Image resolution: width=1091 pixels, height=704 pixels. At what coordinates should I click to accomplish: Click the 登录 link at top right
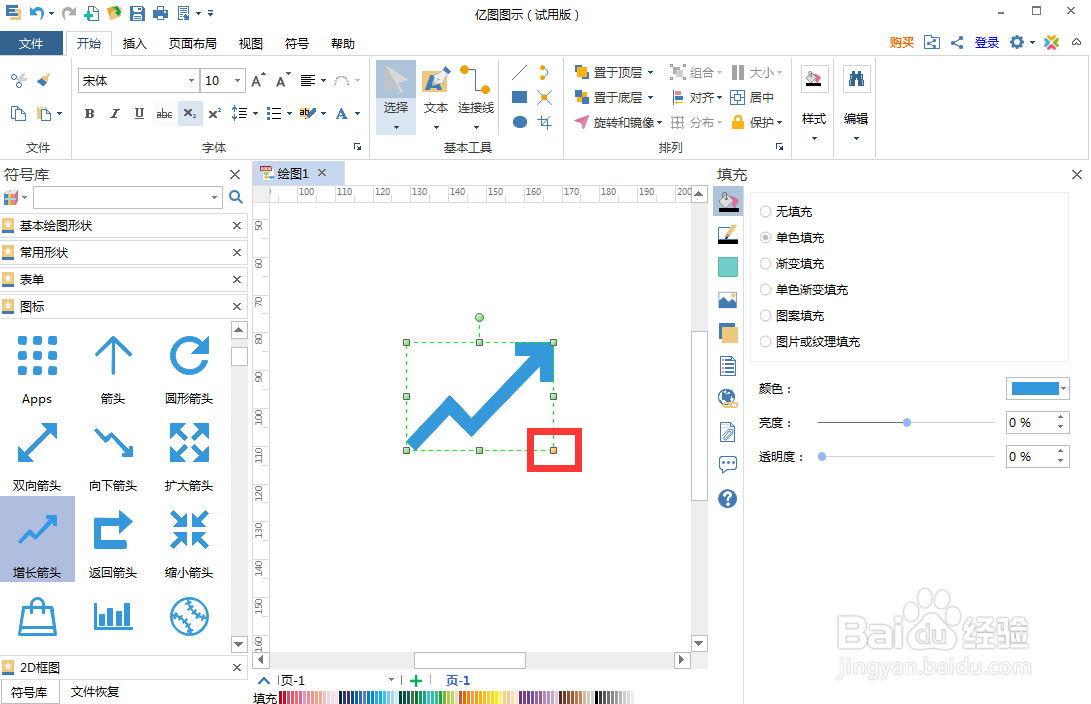[986, 43]
